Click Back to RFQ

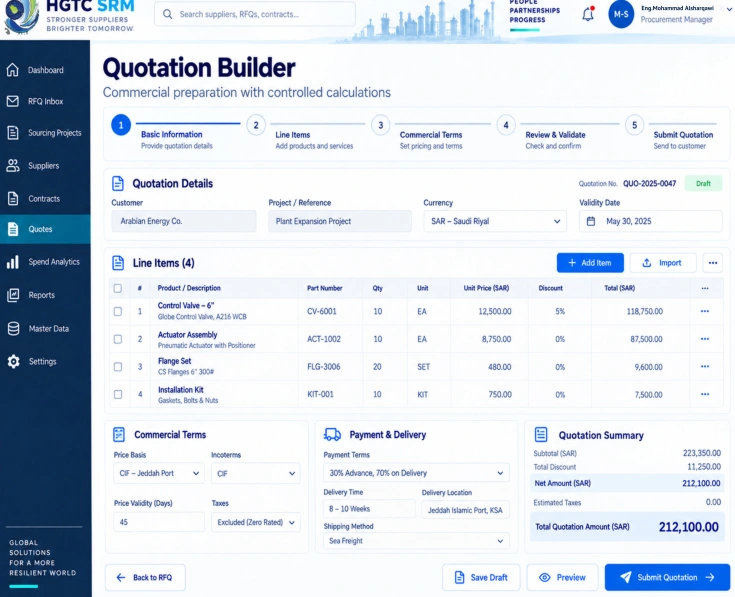pyautogui.click(x=145, y=577)
